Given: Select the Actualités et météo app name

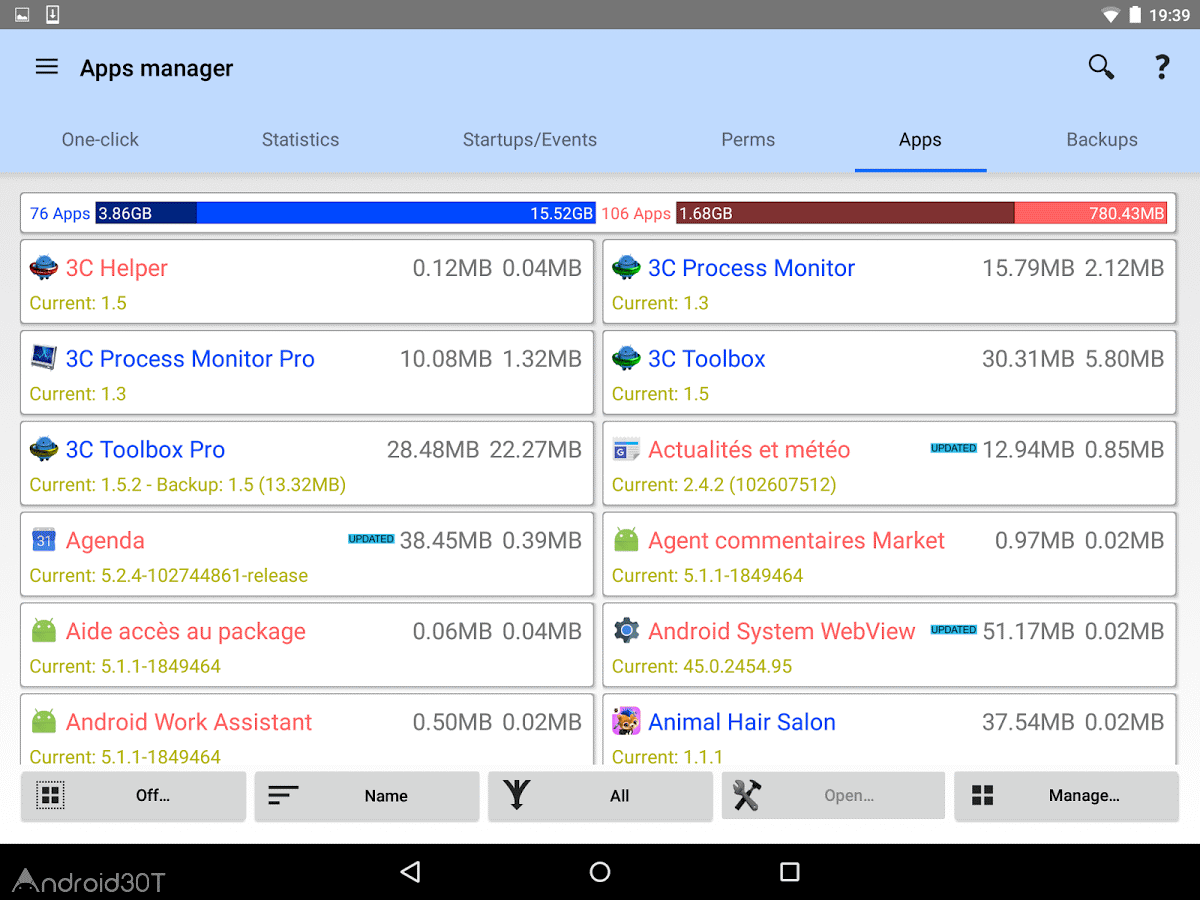Looking at the screenshot, I should pos(749,450).
